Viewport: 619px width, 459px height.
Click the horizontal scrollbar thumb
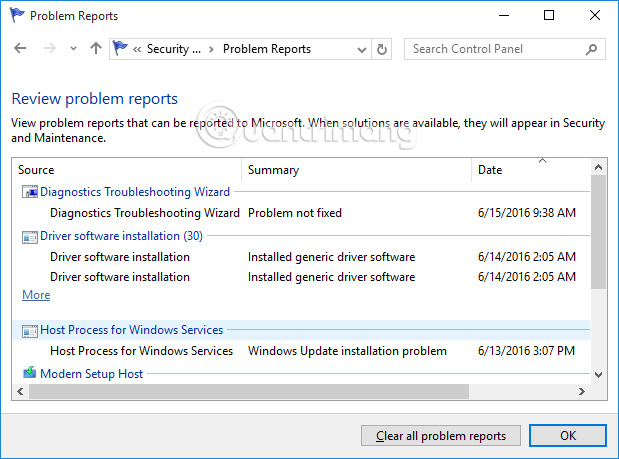point(249,392)
